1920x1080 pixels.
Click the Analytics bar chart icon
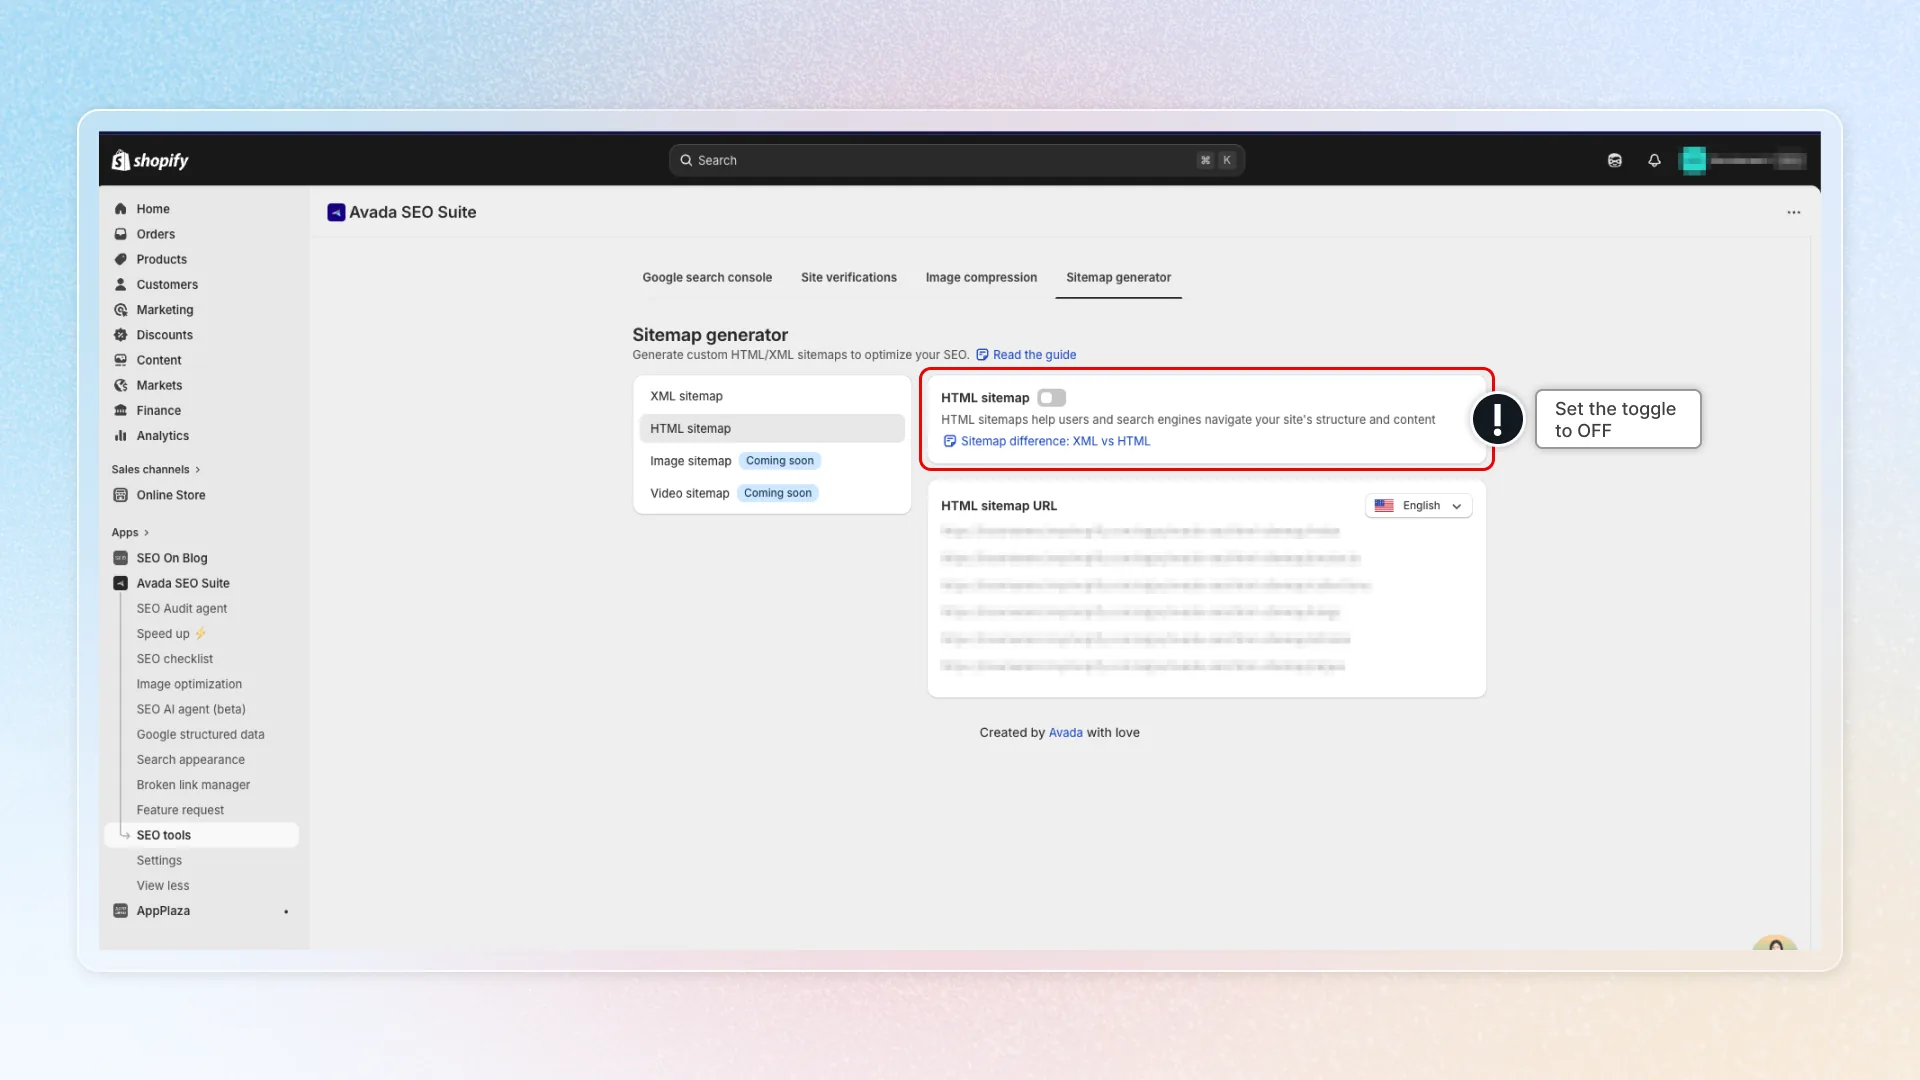[120, 436]
